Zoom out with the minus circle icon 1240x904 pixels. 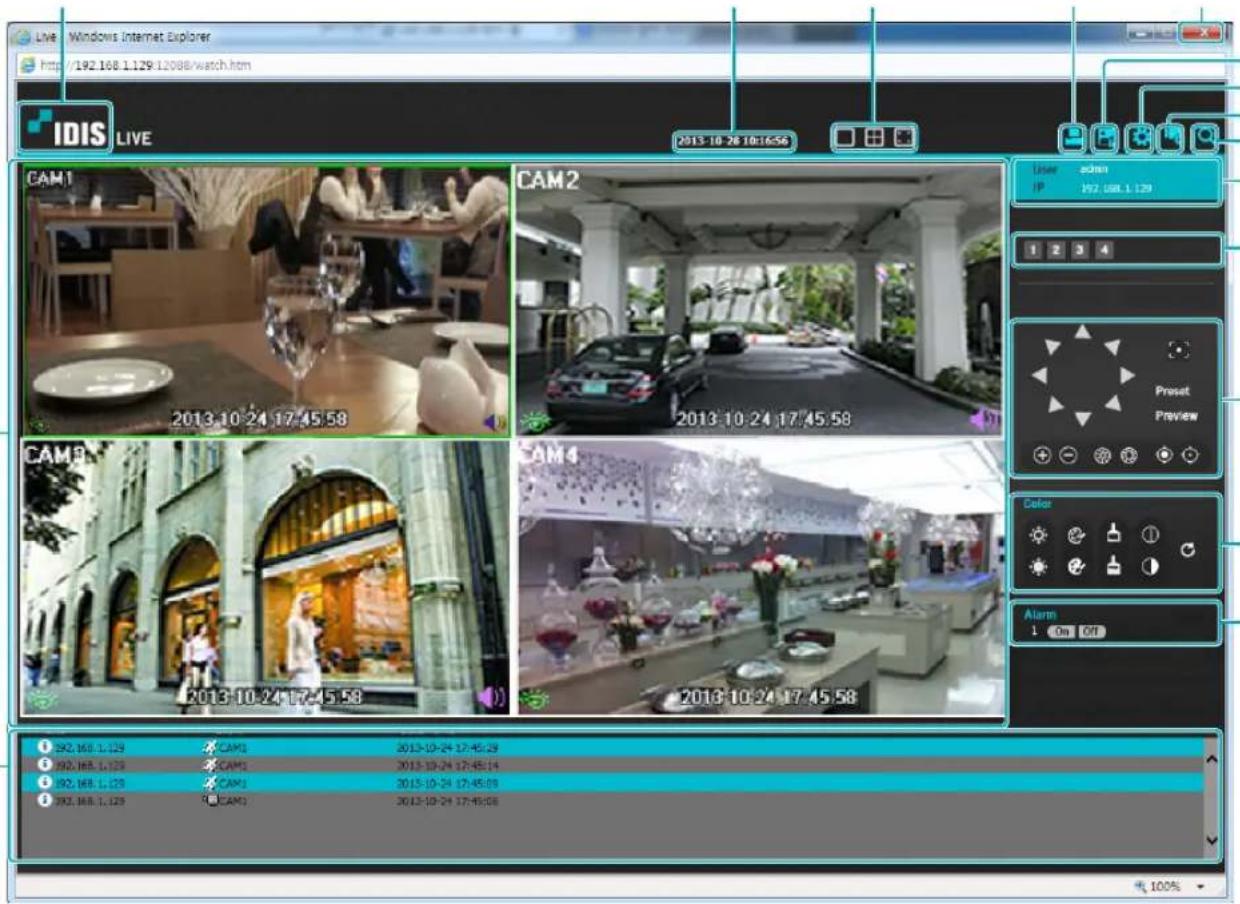(x=1067, y=455)
